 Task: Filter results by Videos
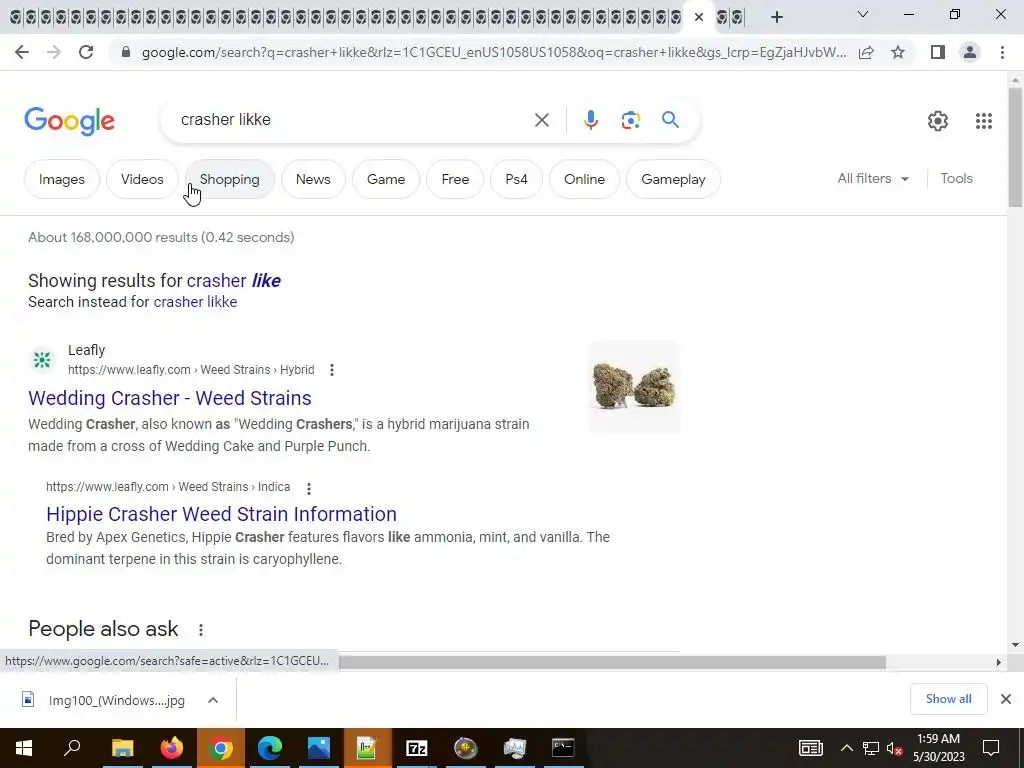click(x=142, y=179)
